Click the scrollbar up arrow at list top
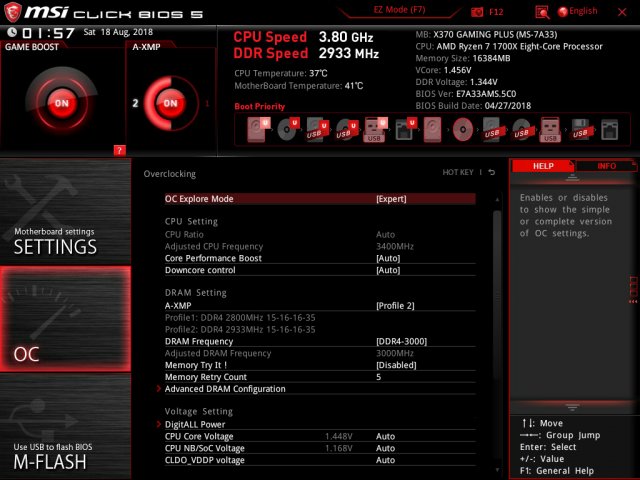Screen dimensions: 640x480 pyautogui.click(x=497, y=200)
